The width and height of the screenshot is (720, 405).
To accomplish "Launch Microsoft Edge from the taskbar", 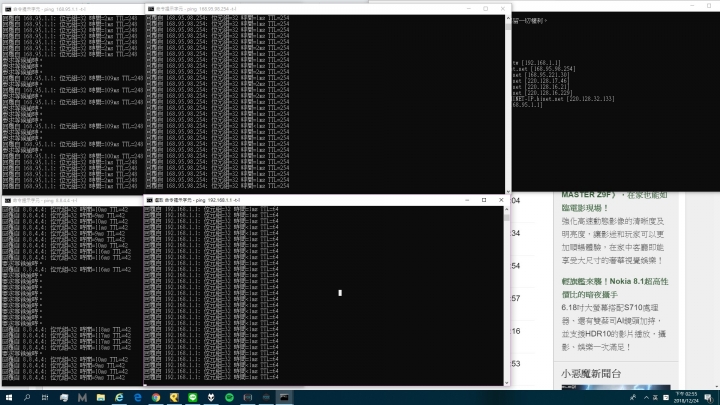I will tap(137, 397).
